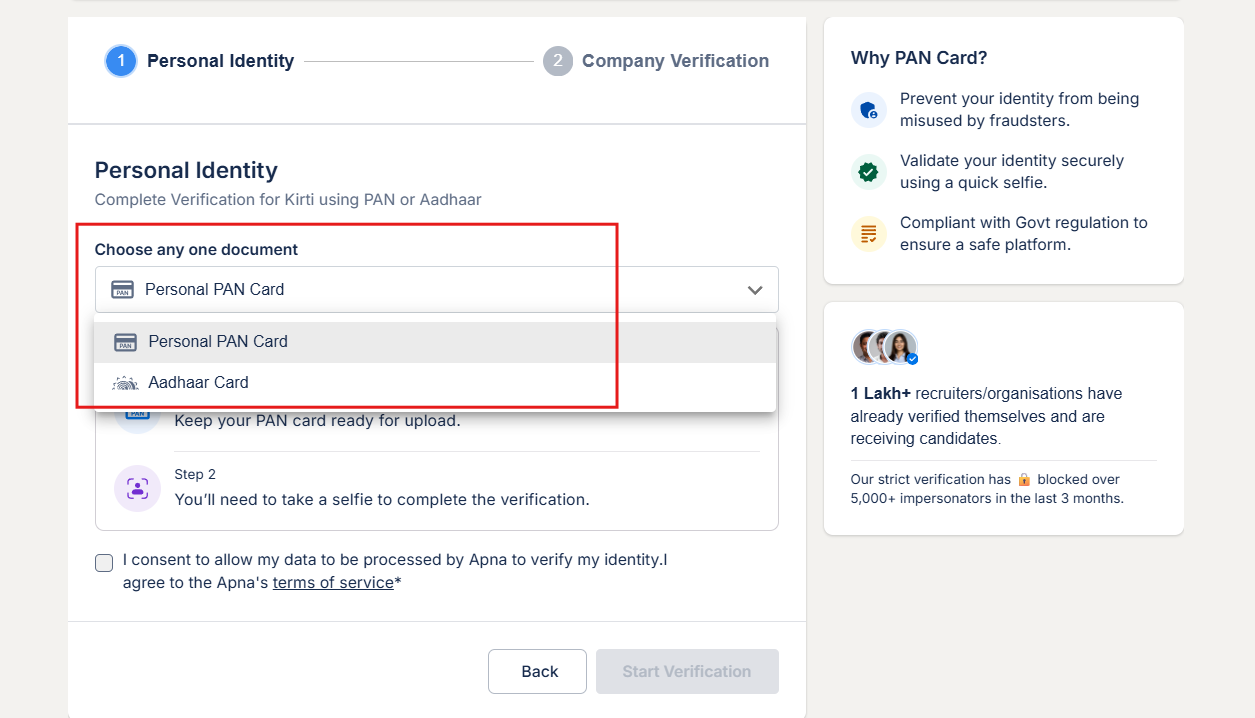Collapse the document dropdown using chevron arrow

coord(755,290)
